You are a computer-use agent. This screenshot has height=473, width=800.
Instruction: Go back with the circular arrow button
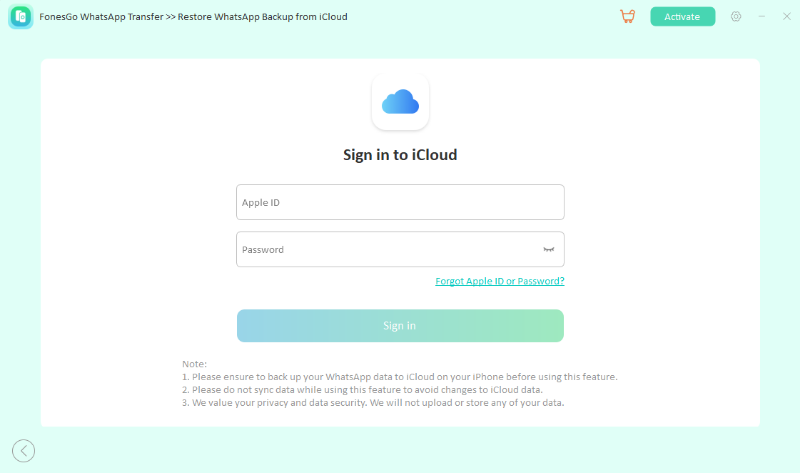coord(23,451)
